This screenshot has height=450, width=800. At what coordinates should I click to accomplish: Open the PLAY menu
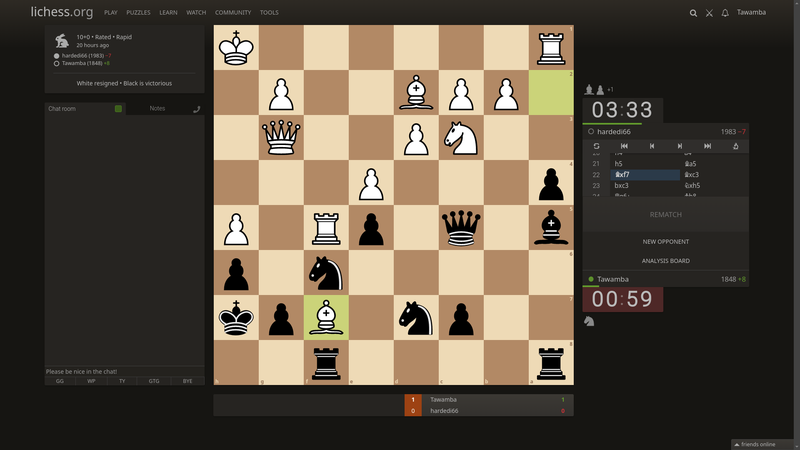pos(111,13)
